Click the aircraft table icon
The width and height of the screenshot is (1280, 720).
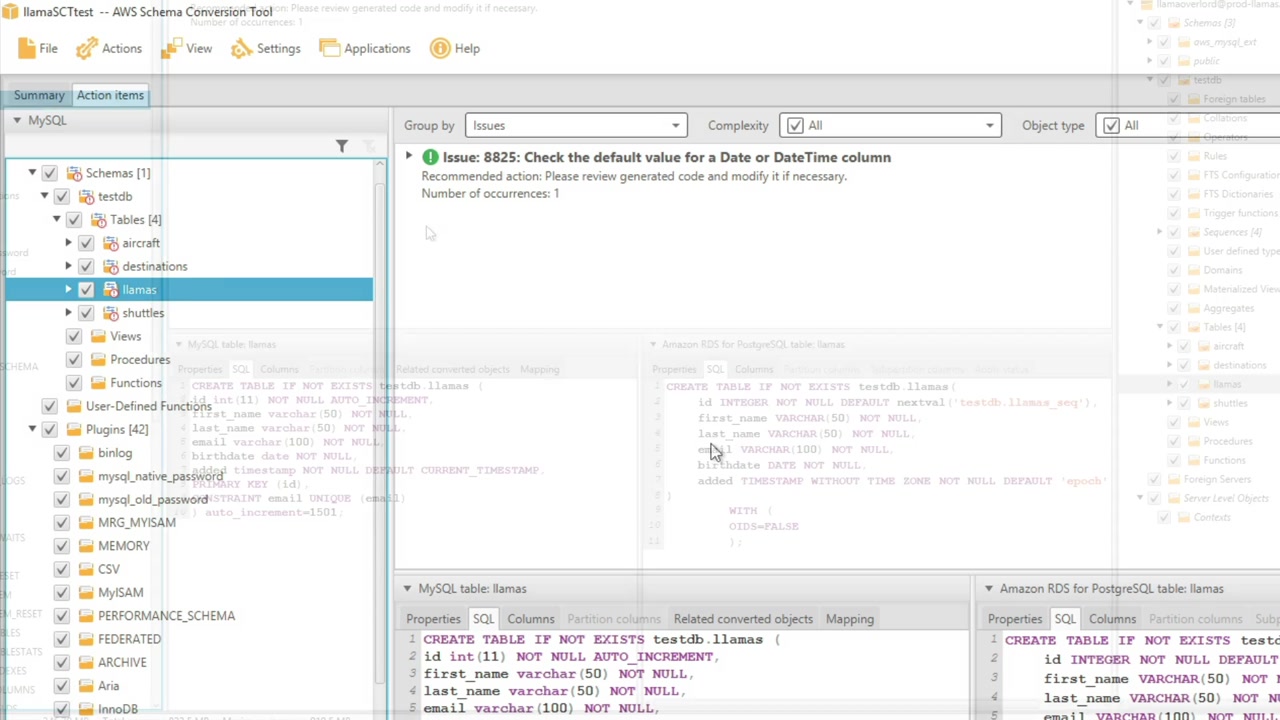tap(108, 243)
